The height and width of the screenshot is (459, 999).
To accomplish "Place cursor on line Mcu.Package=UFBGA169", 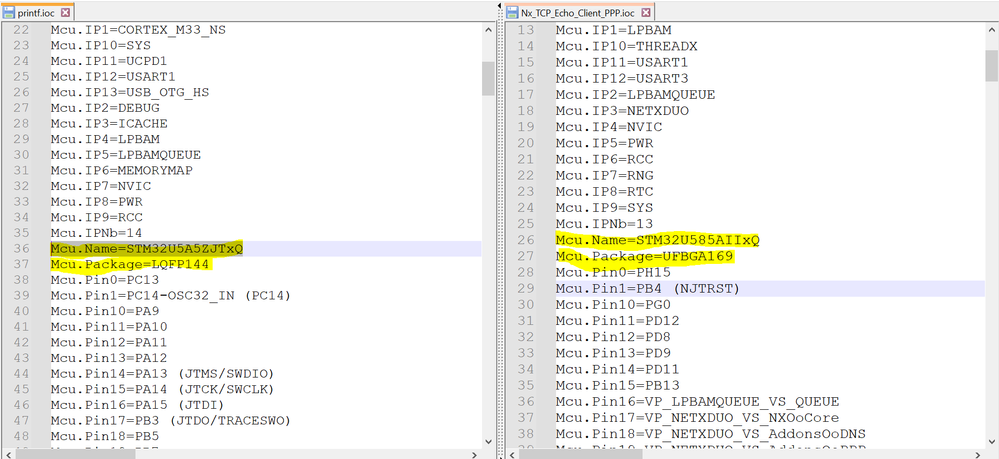I will [x=645, y=256].
